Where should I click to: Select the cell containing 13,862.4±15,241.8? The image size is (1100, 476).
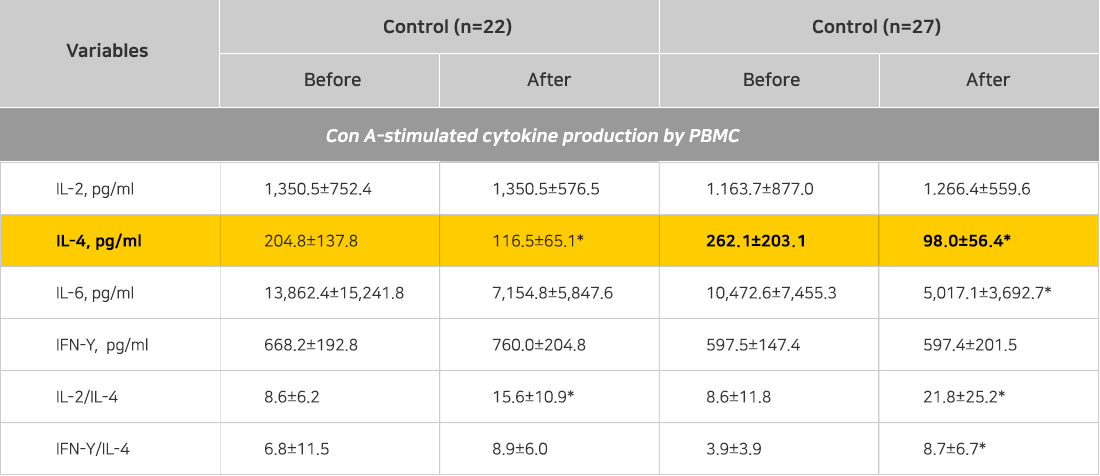[334, 293]
